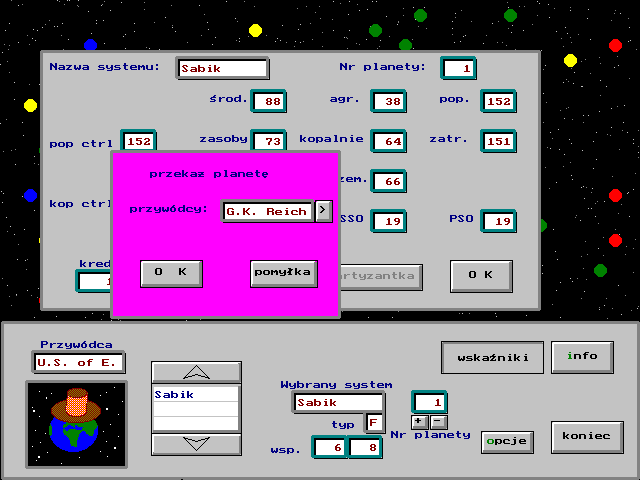
Task: Click the G.K. Reich leader field
Action: (x=267, y=211)
